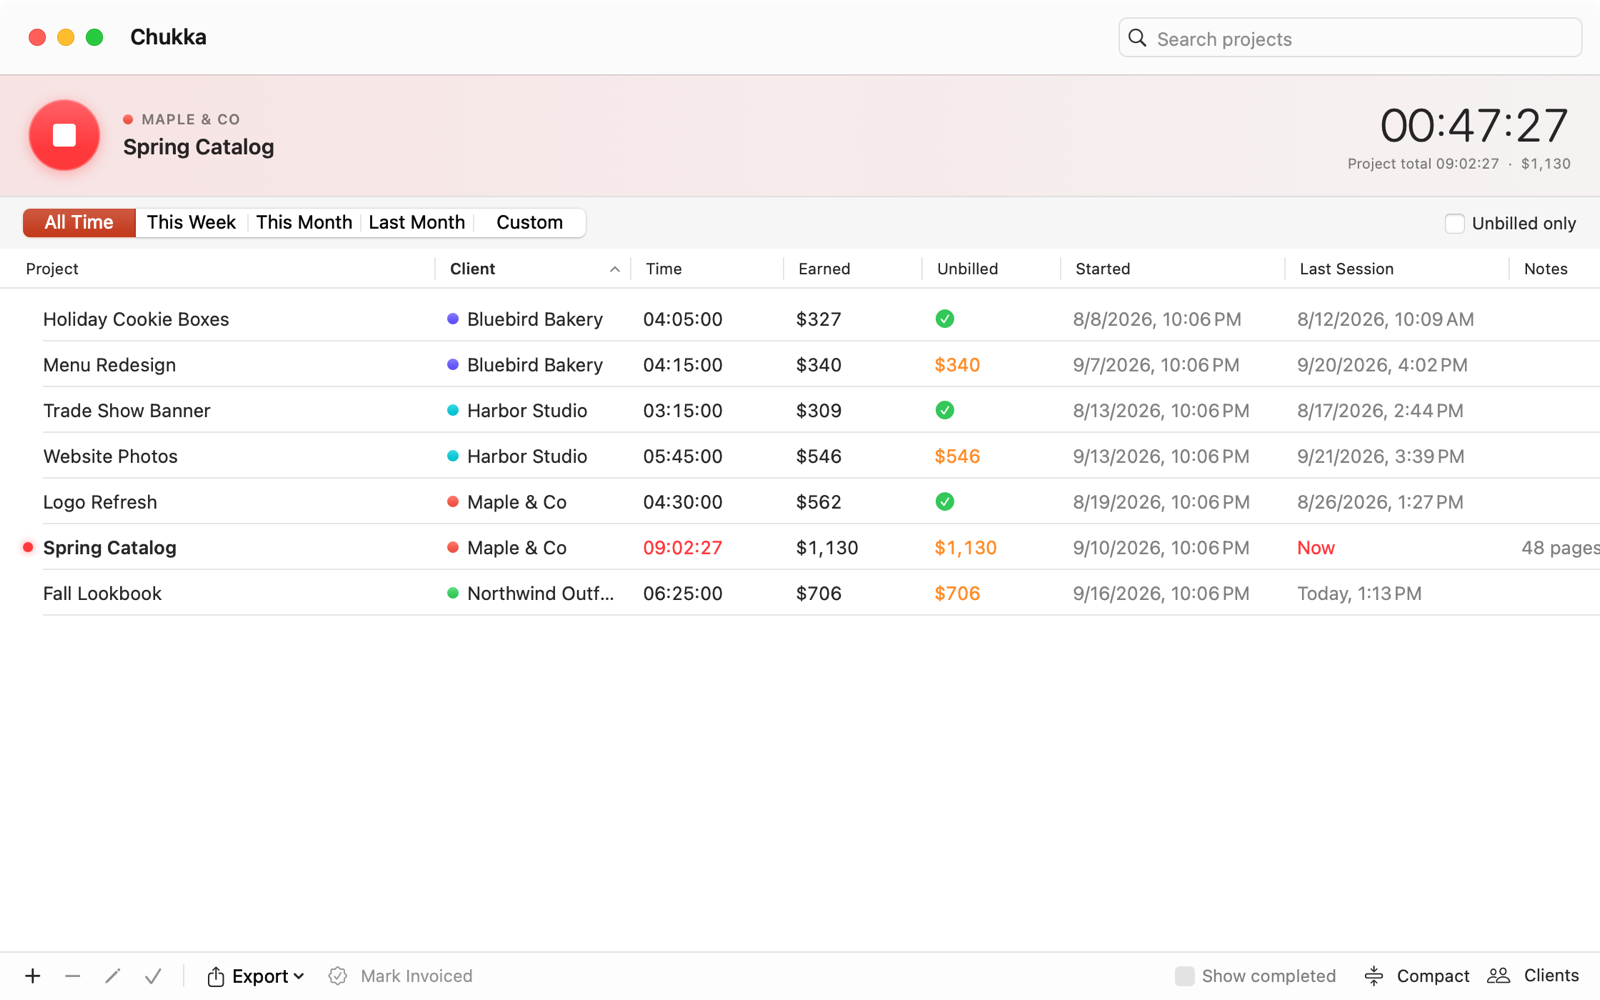Select the Trade Show Banner project
The image size is (1600, 1000).
(x=127, y=411)
